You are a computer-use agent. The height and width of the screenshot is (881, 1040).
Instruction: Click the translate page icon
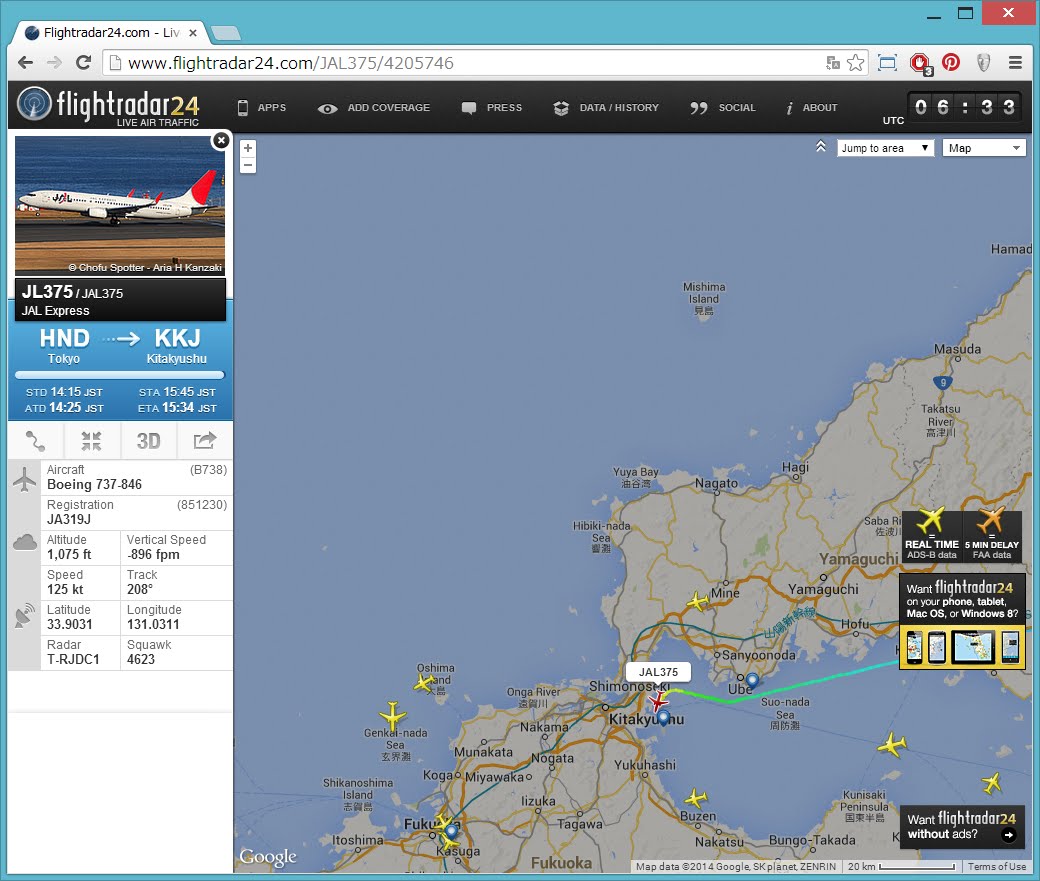(833, 63)
